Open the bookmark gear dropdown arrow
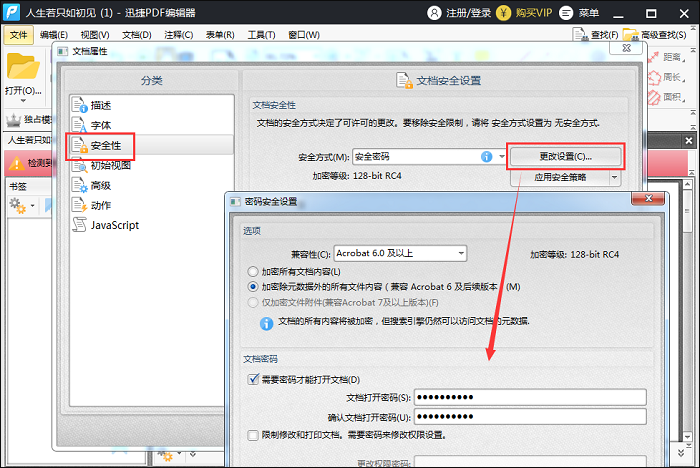700x468 pixels. click(x=33, y=206)
